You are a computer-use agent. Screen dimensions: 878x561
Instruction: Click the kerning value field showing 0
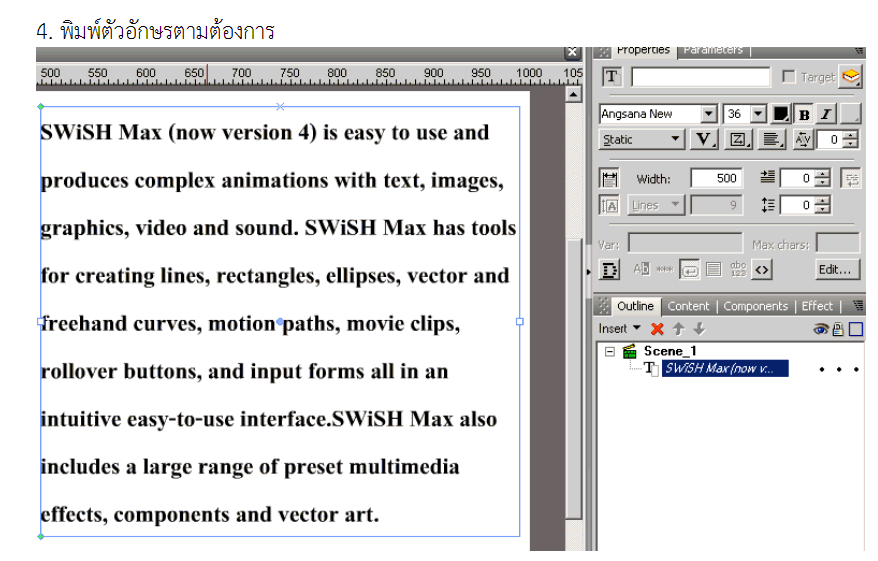(x=830, y=139)
